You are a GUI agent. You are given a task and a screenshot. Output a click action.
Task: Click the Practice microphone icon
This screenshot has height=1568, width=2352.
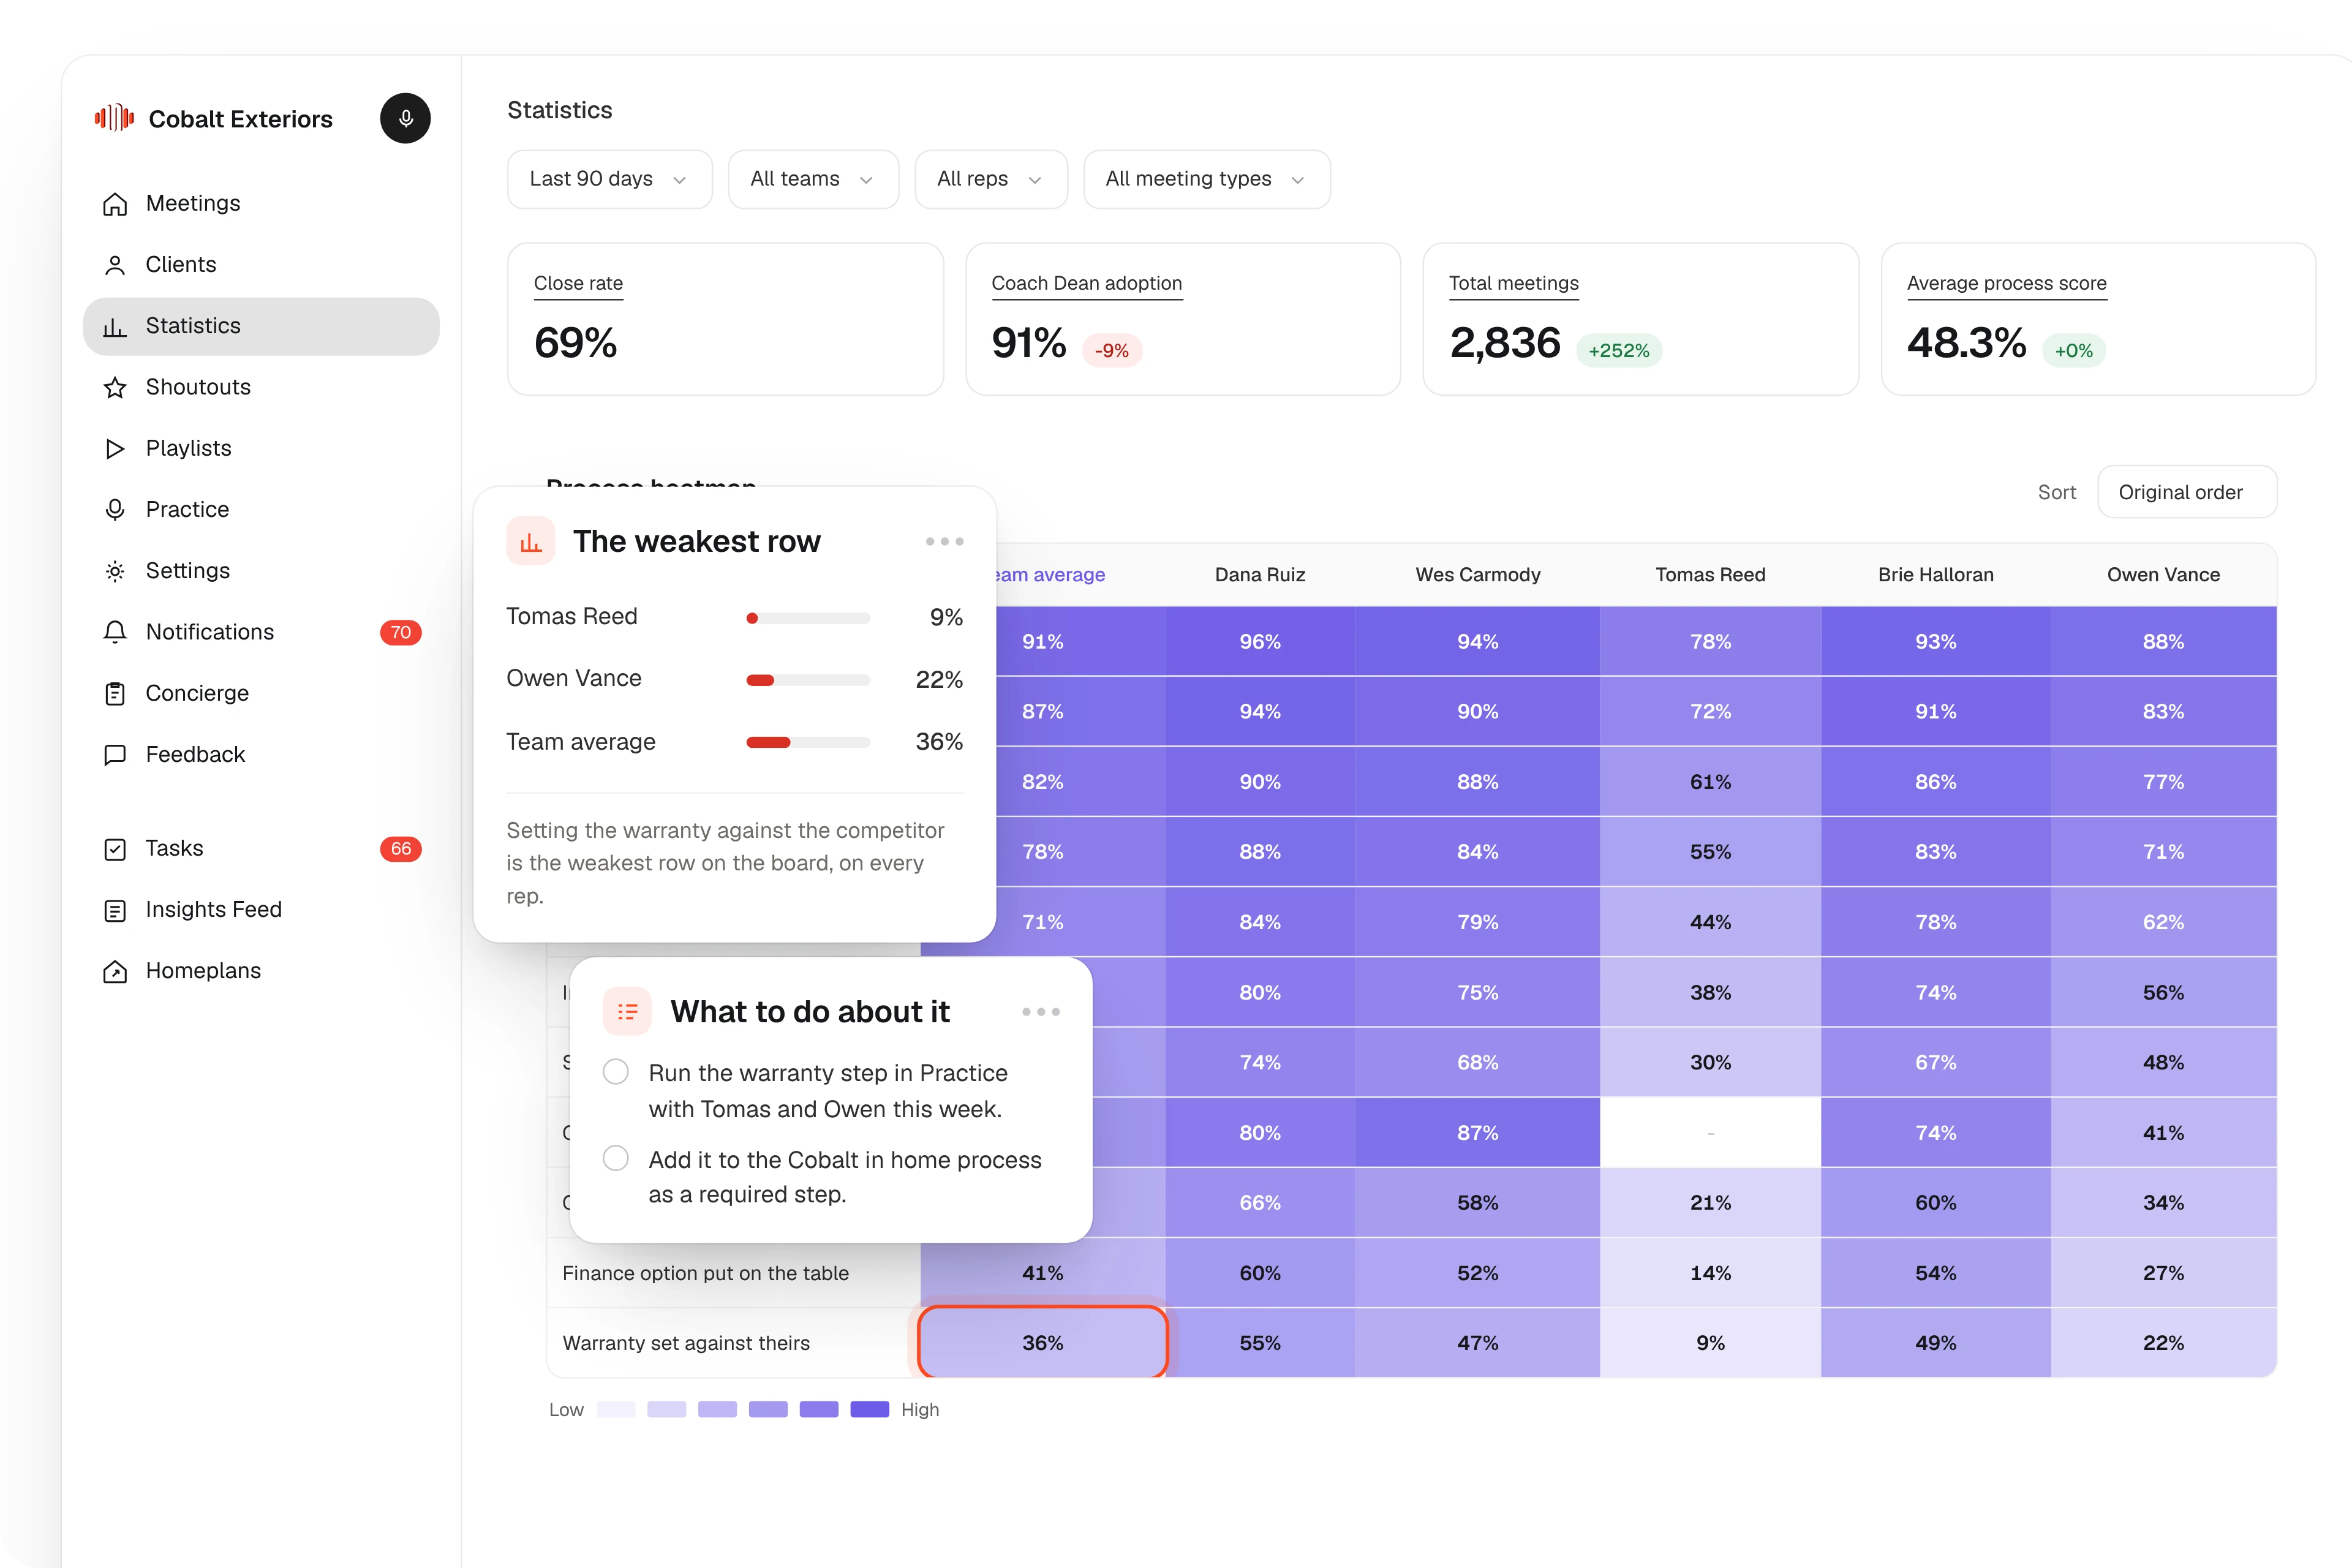click(115, 510)
